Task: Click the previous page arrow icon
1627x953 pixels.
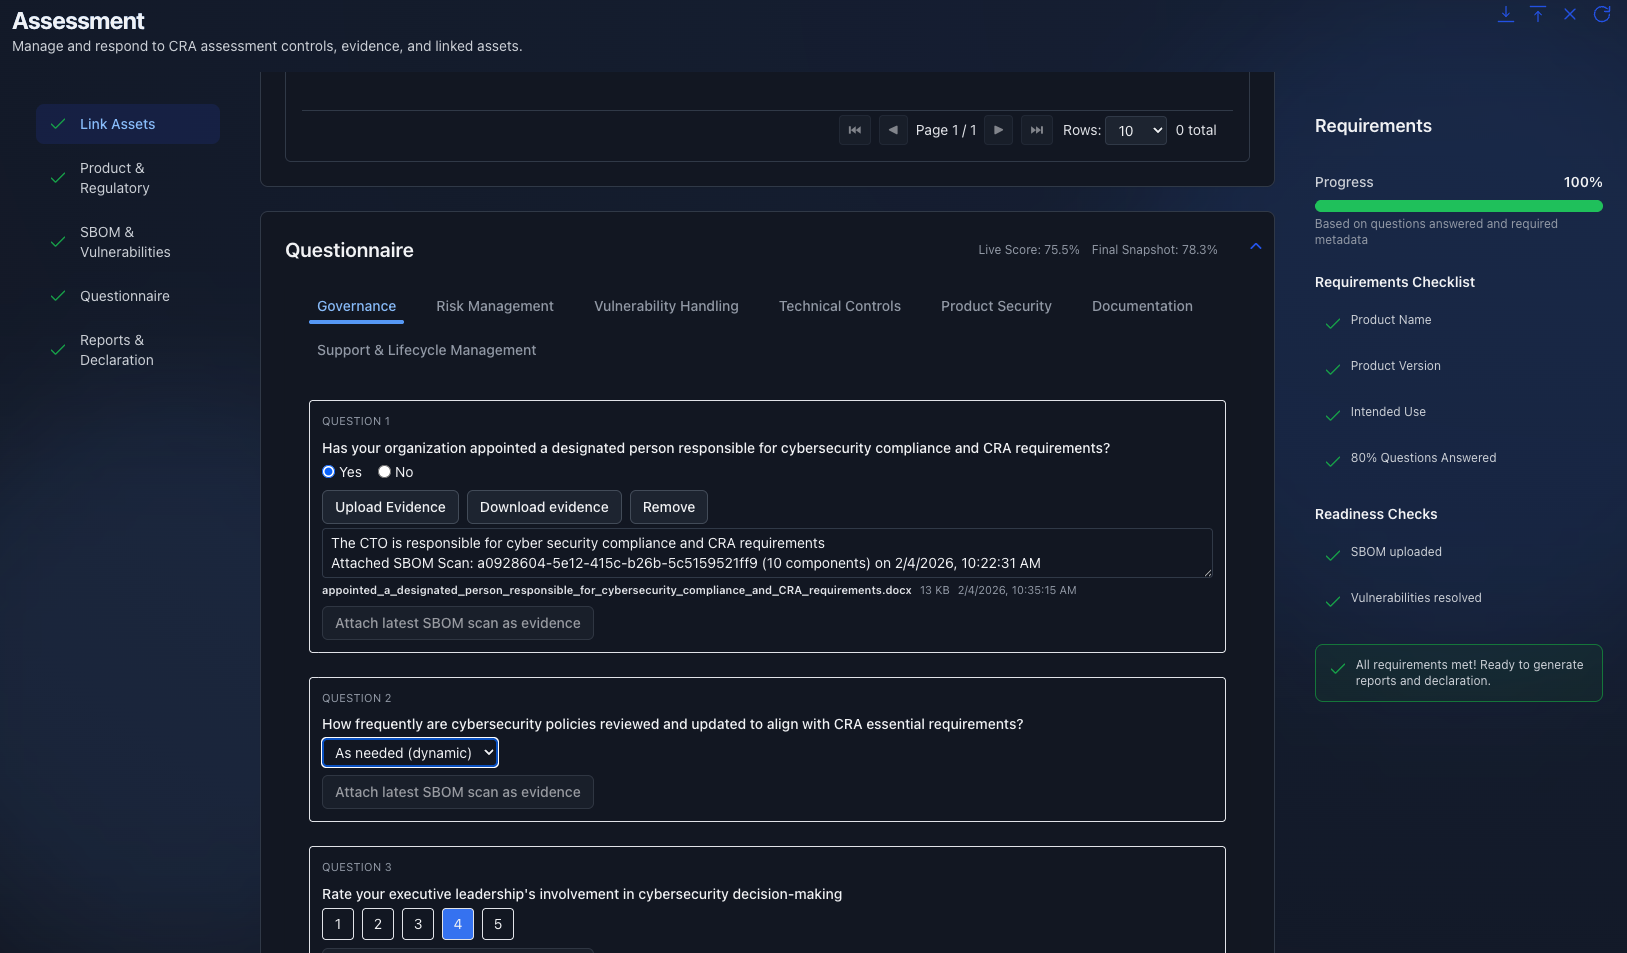Action: coord(893,130)
